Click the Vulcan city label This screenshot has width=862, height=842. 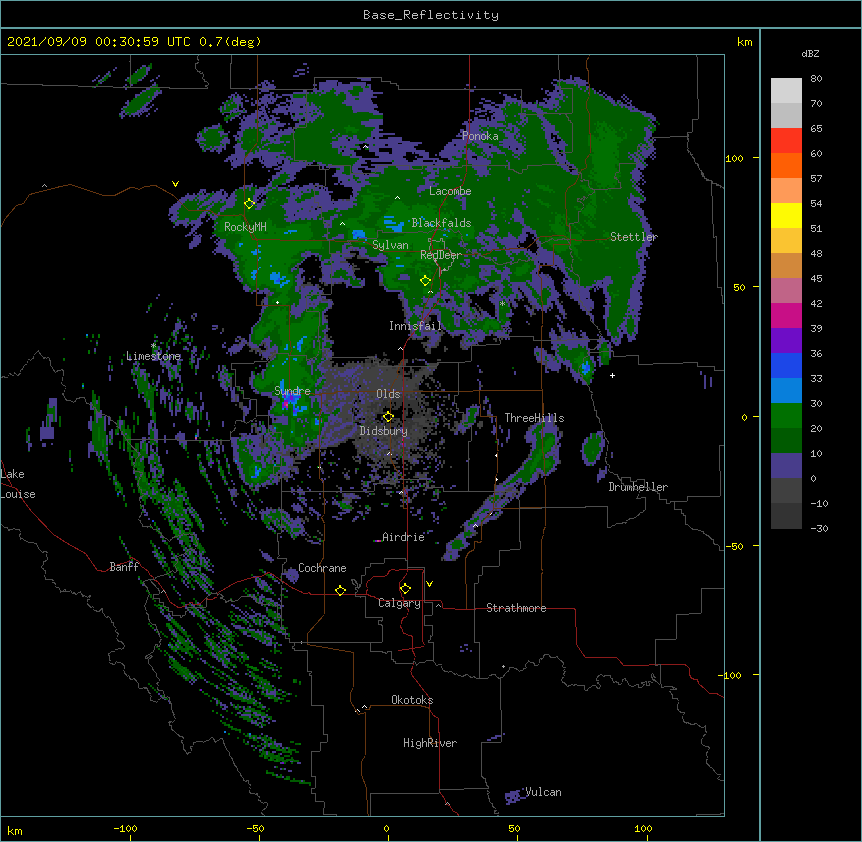click(543, 792)
